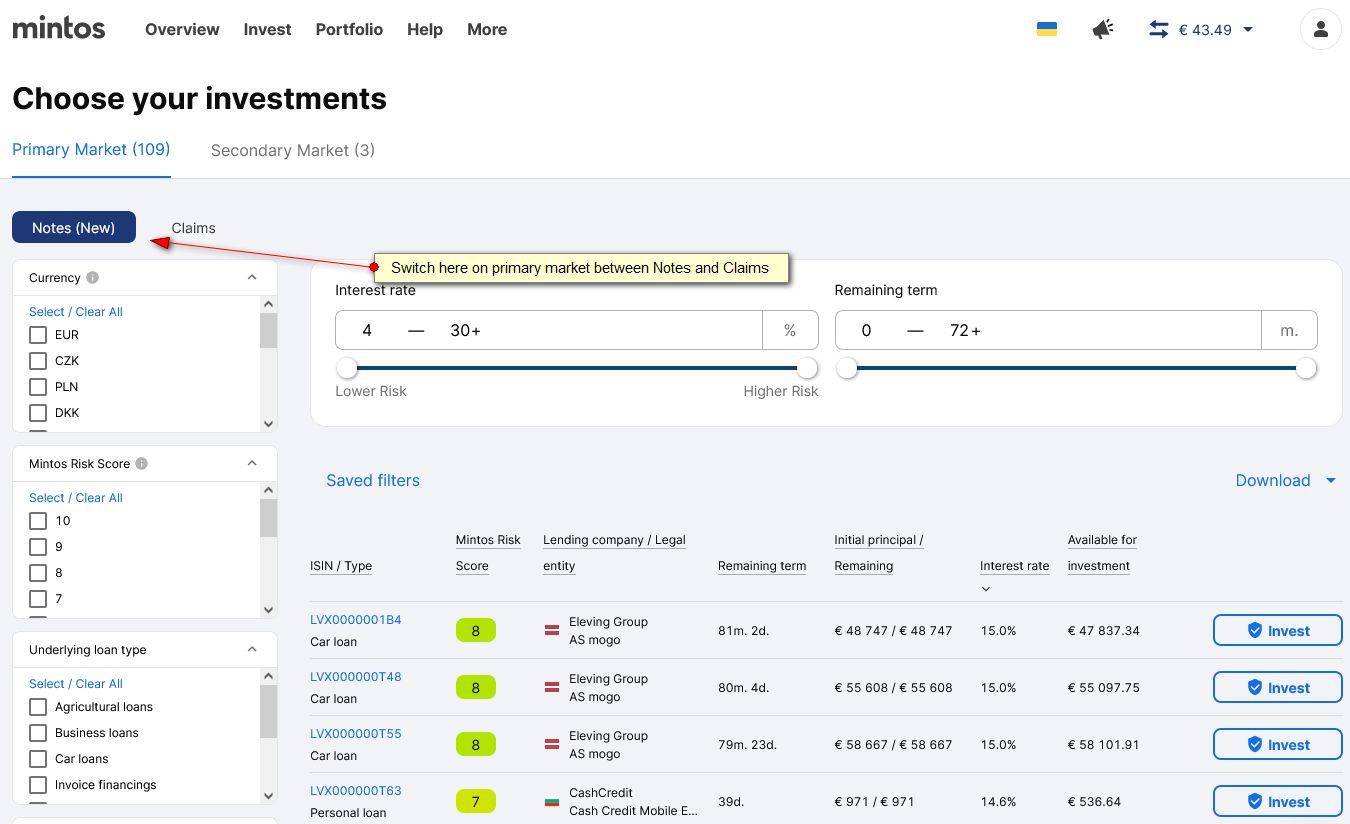Viewport: 1350px width, 824px height.
Task: Enable Agricultural loans checkbox
Action: [x=38, y=707]
